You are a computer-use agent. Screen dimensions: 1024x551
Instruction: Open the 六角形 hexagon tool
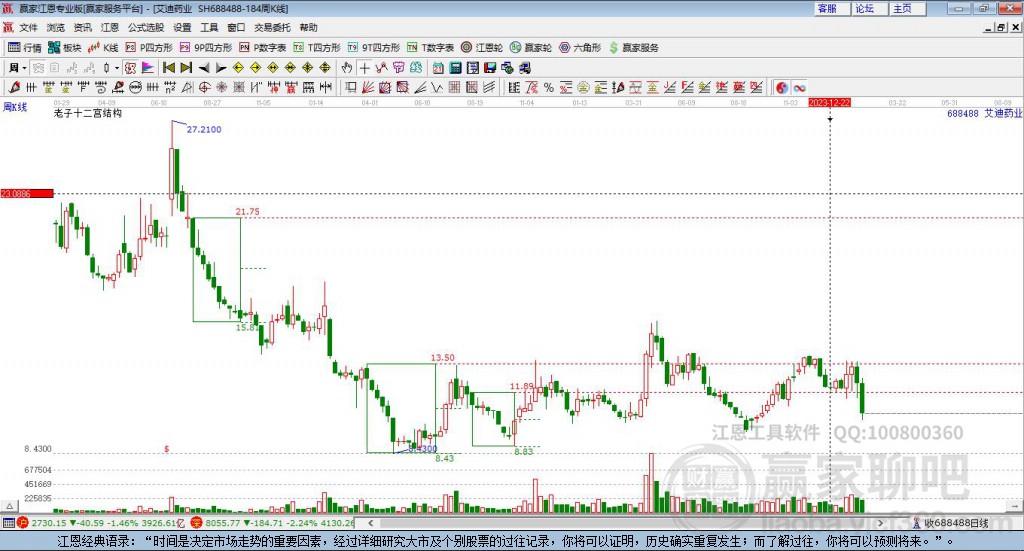[580, 48]
